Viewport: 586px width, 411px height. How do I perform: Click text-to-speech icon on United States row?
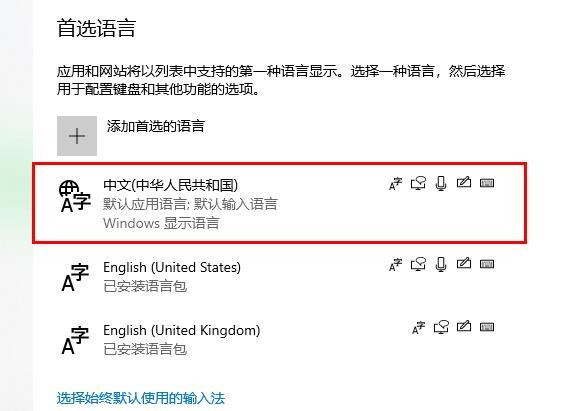[418, 264]
